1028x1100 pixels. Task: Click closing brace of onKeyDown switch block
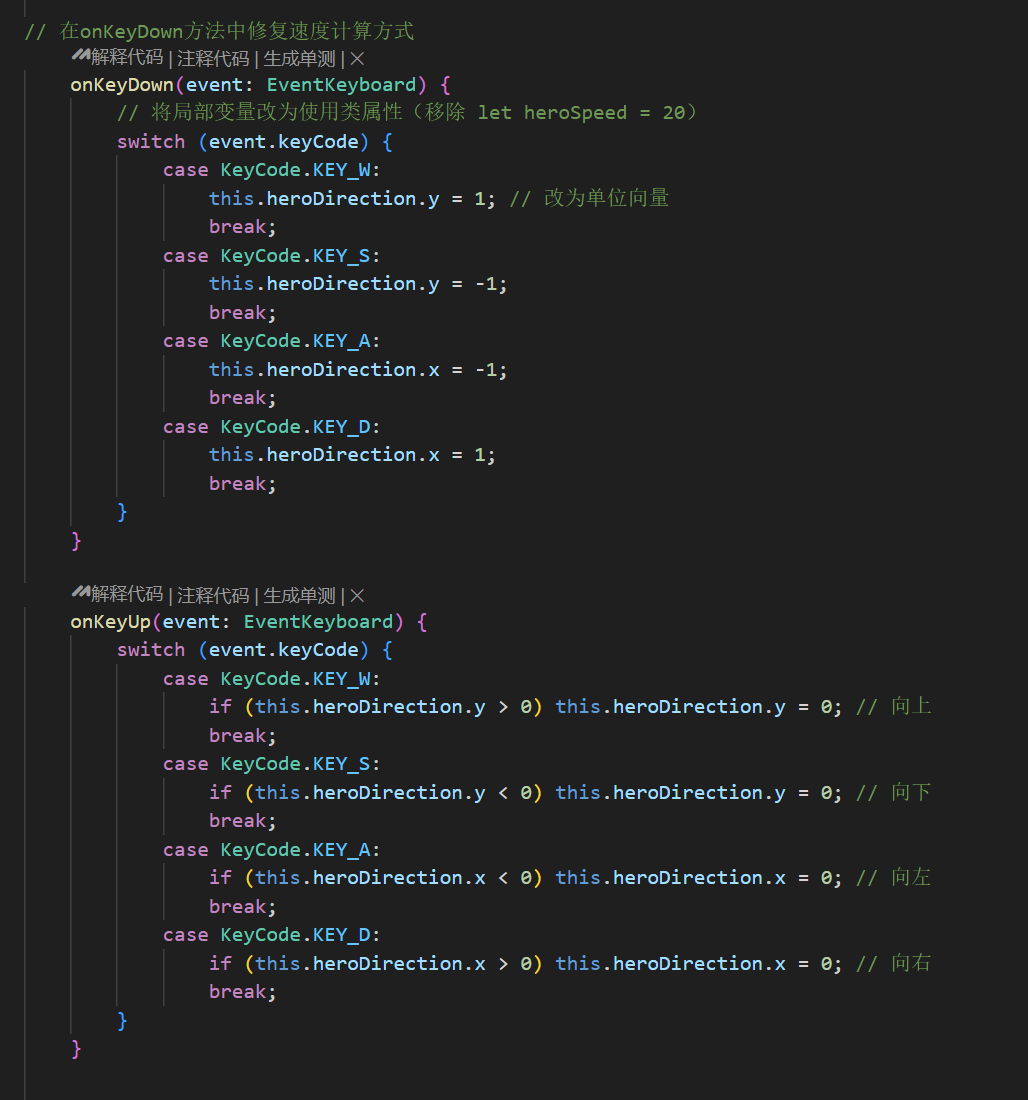[x=122, y=511]
